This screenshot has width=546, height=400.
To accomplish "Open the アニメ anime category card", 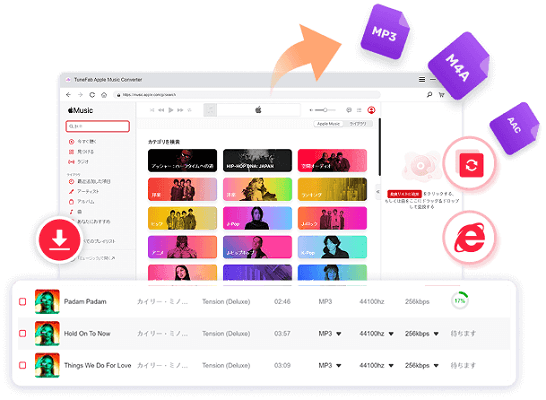I will tap(182, 247).
